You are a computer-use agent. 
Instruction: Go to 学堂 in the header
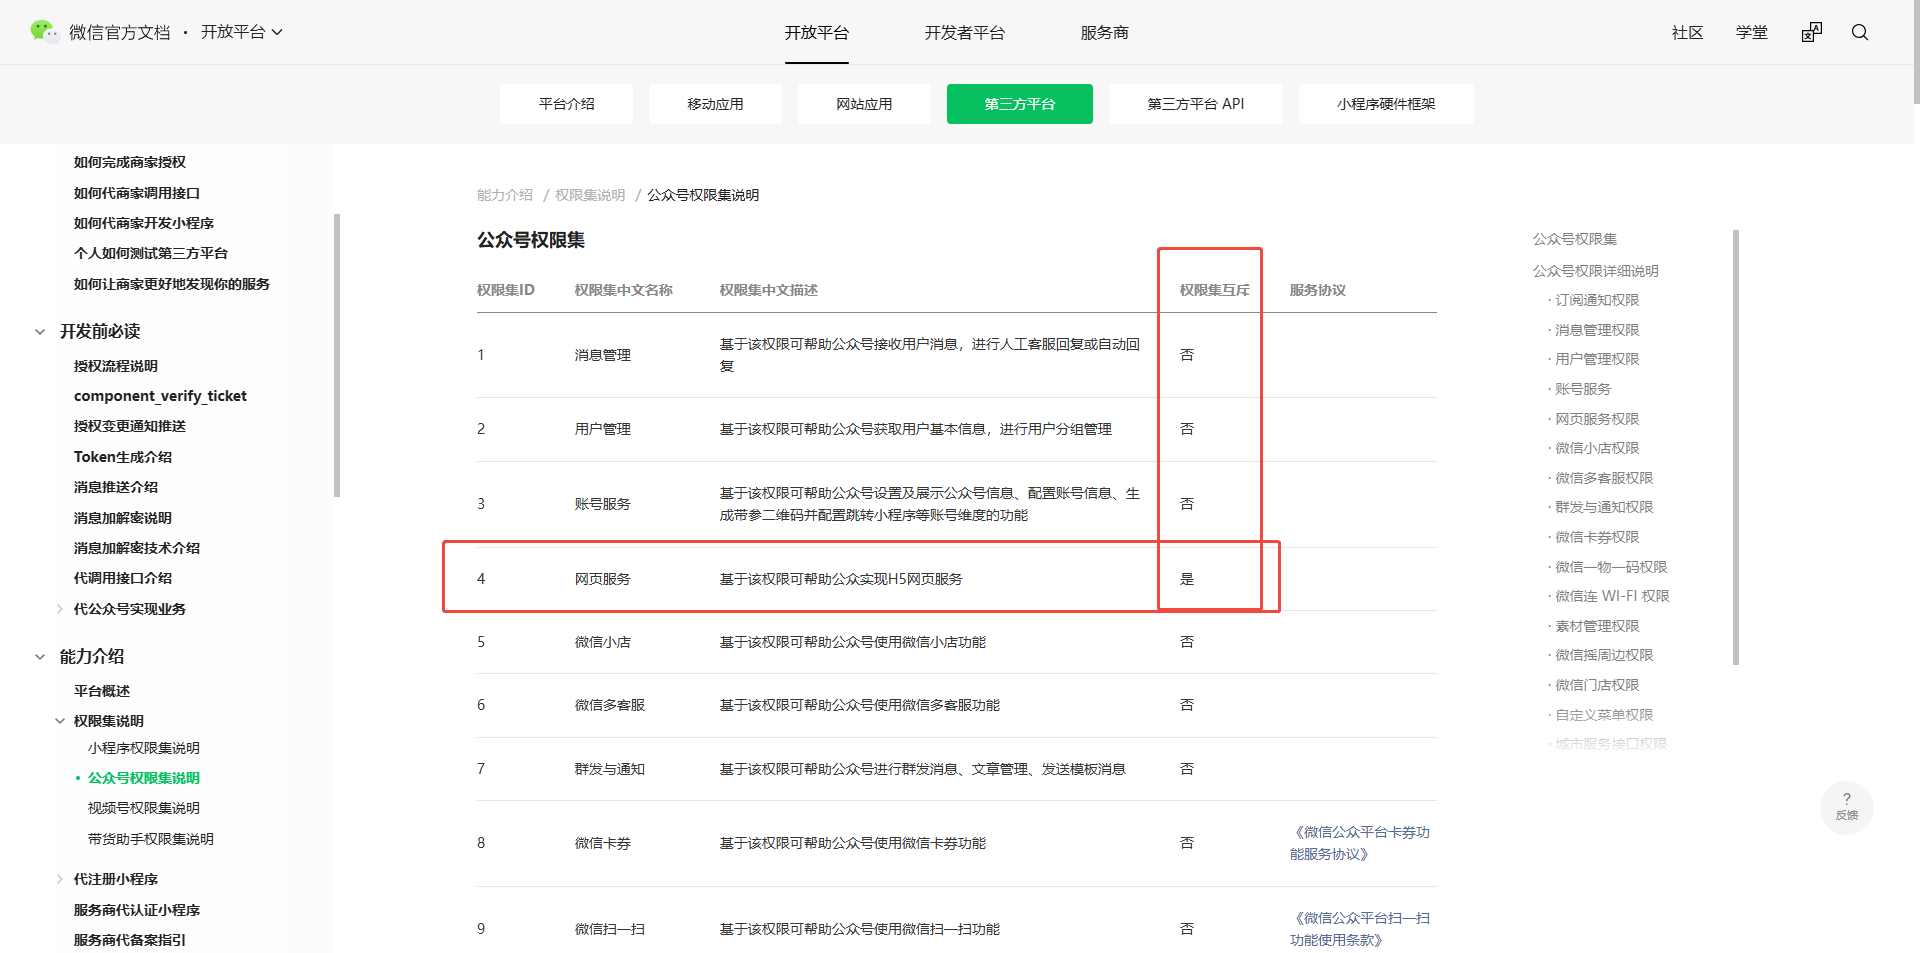(x=1752, y=33)
